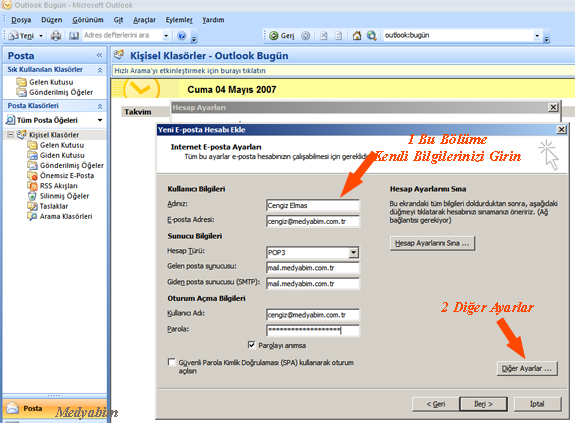Screen dimensions: 575x423
Task: Click the < Geri button in wizard
Action: coord(436,404)
